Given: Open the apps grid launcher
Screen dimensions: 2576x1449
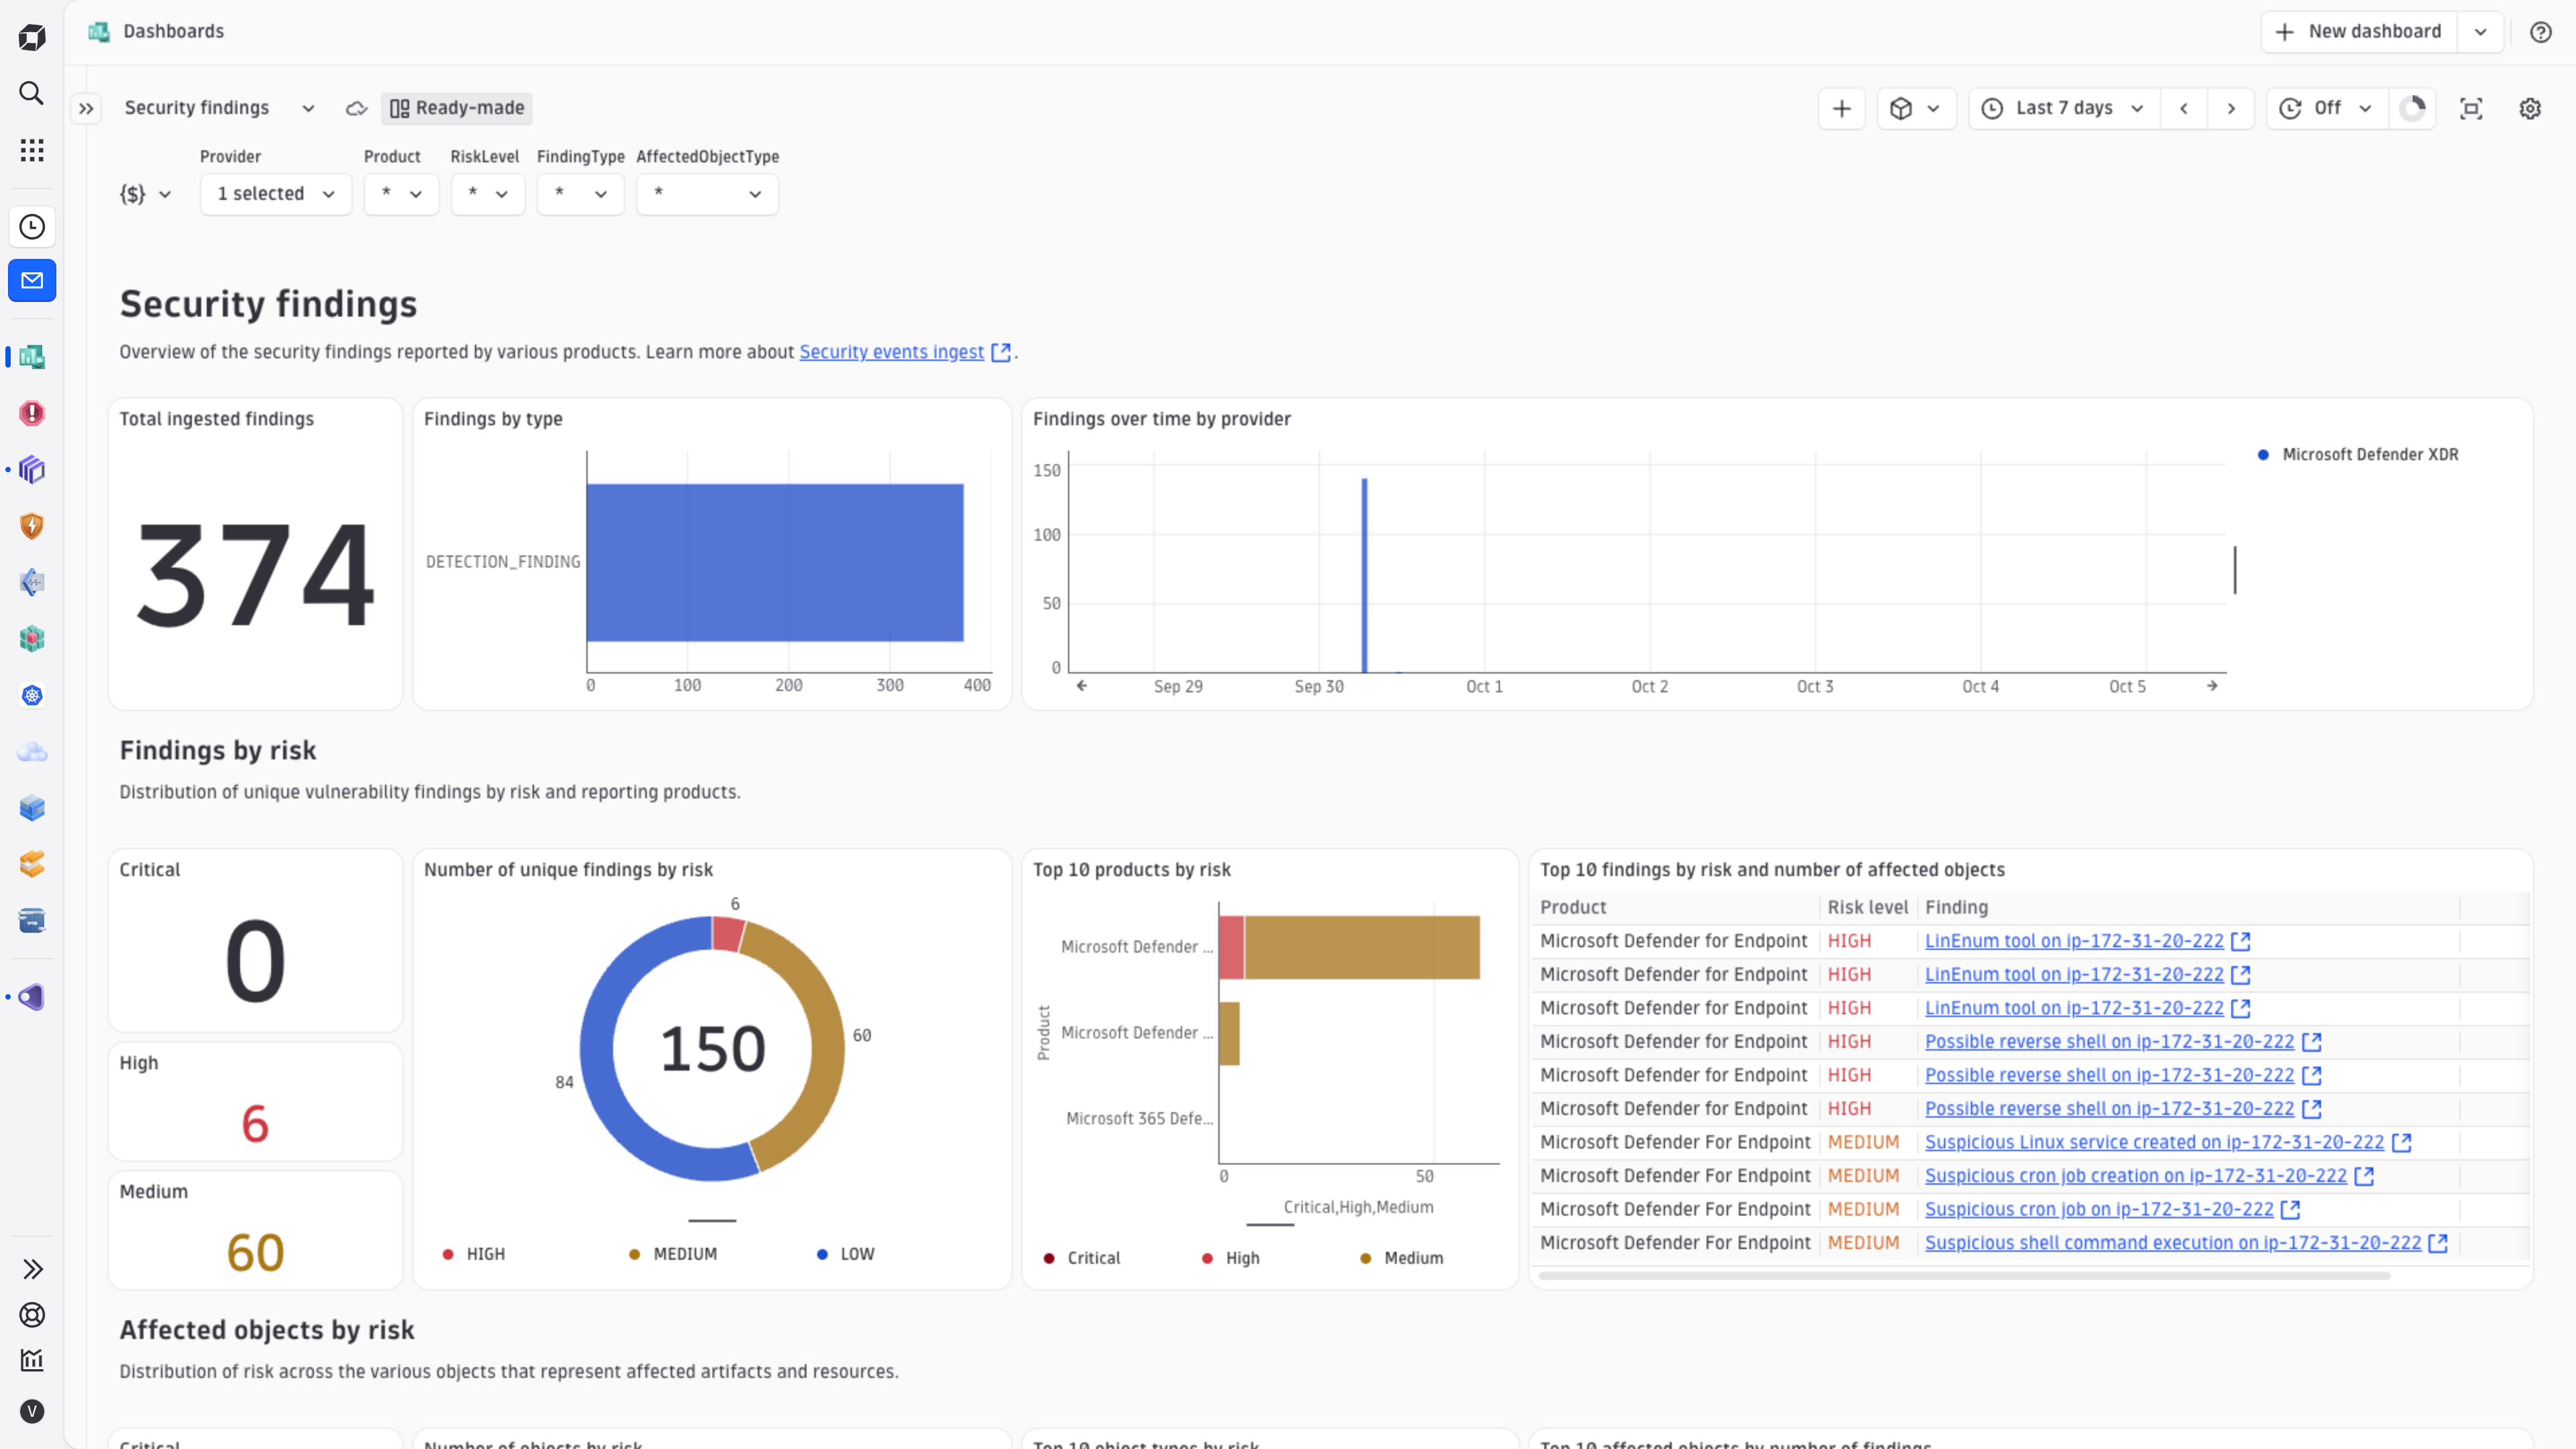Looking at the screenshot, I should 32,150.
